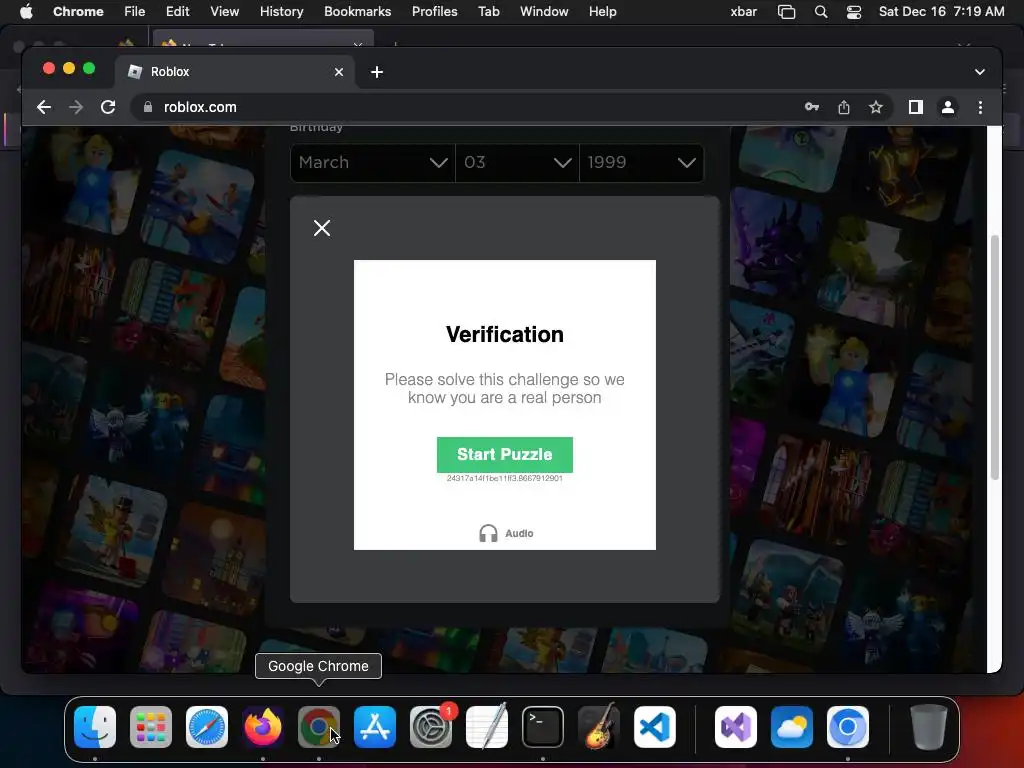This screenshot has width=1024, height=768.
Task: Click the Audio headphones option
Action: pyautogui.click(x=506, y=534)
